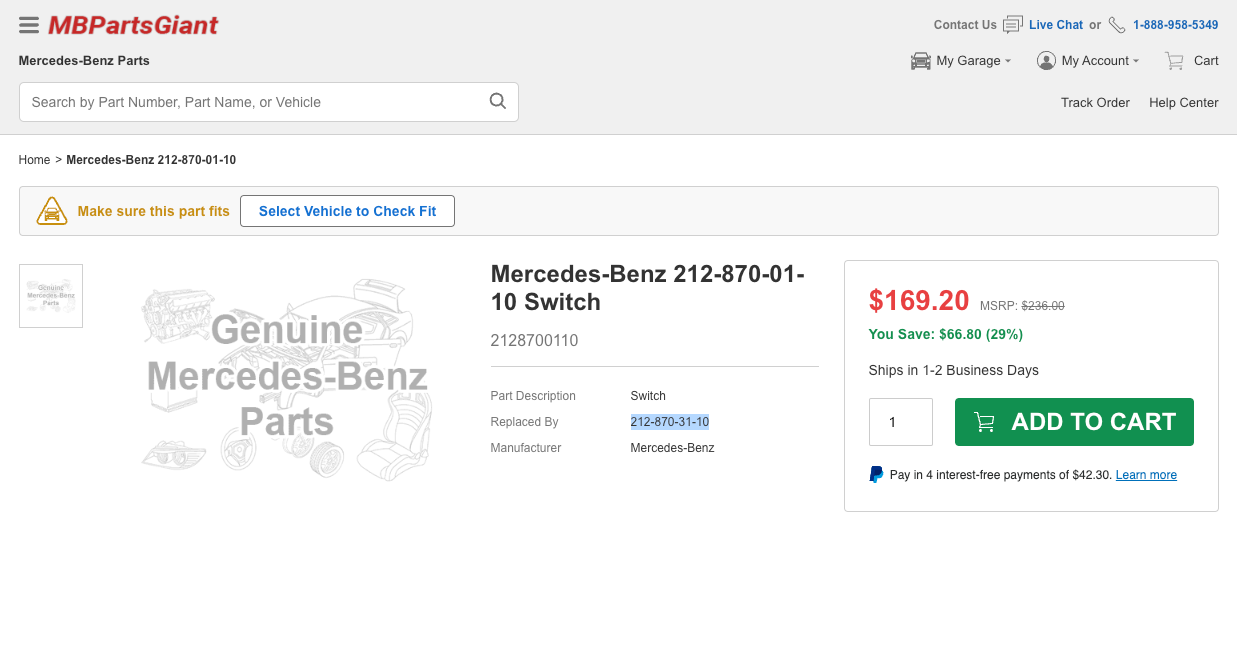Click the phone handset icon
The image size is (1237, 648).
1117,25
